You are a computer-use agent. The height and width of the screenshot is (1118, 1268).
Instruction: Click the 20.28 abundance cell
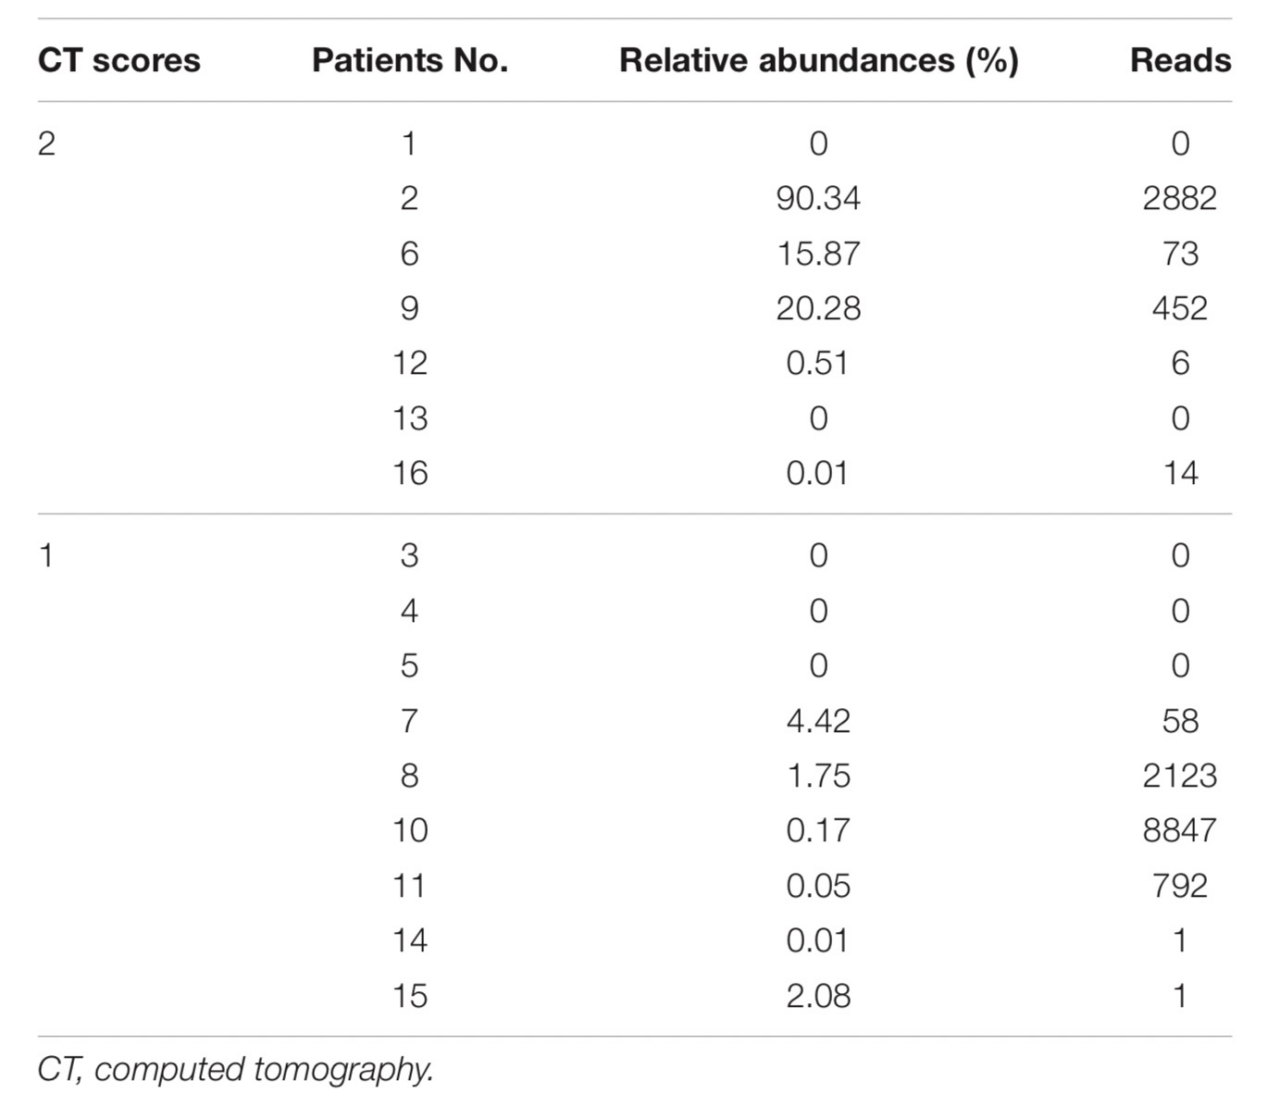pos(818,308)
